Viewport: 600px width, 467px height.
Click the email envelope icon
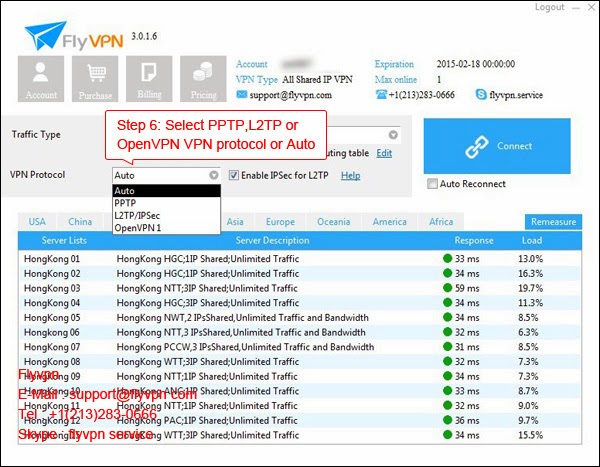(x=241, y=94)
